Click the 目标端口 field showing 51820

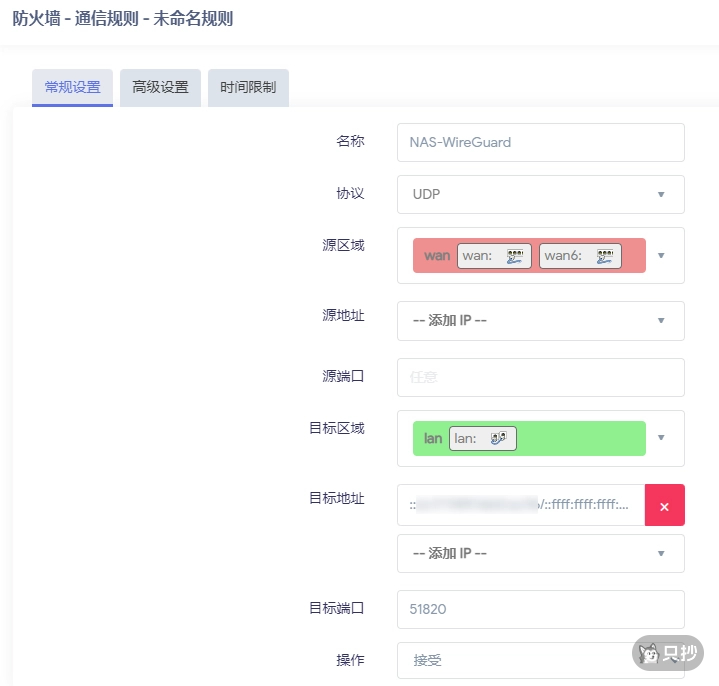click(541, 609)
